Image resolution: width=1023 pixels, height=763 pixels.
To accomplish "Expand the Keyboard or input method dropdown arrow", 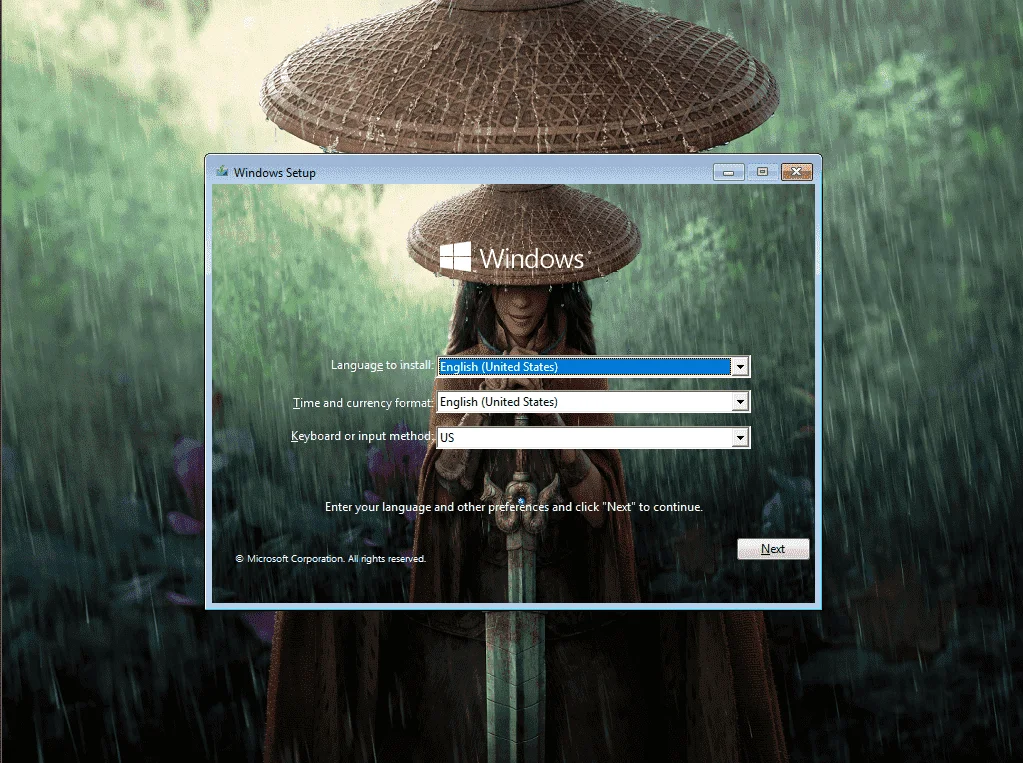I will tap(740, 437).
